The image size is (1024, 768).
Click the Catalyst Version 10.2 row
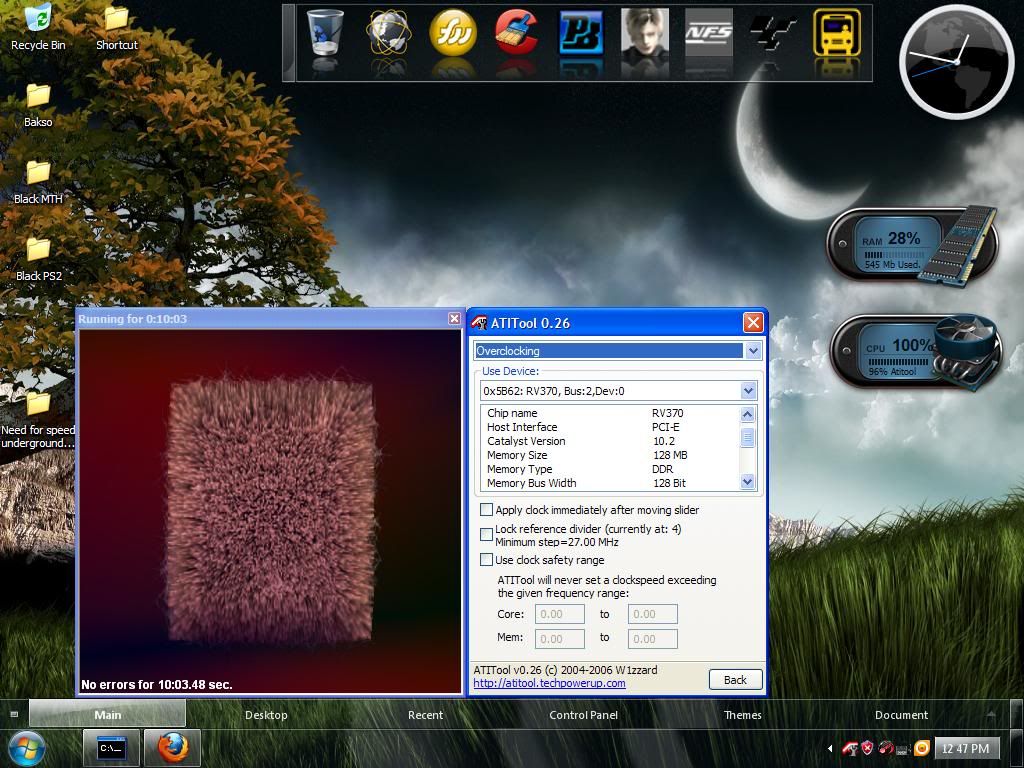[x=611, y=441]
